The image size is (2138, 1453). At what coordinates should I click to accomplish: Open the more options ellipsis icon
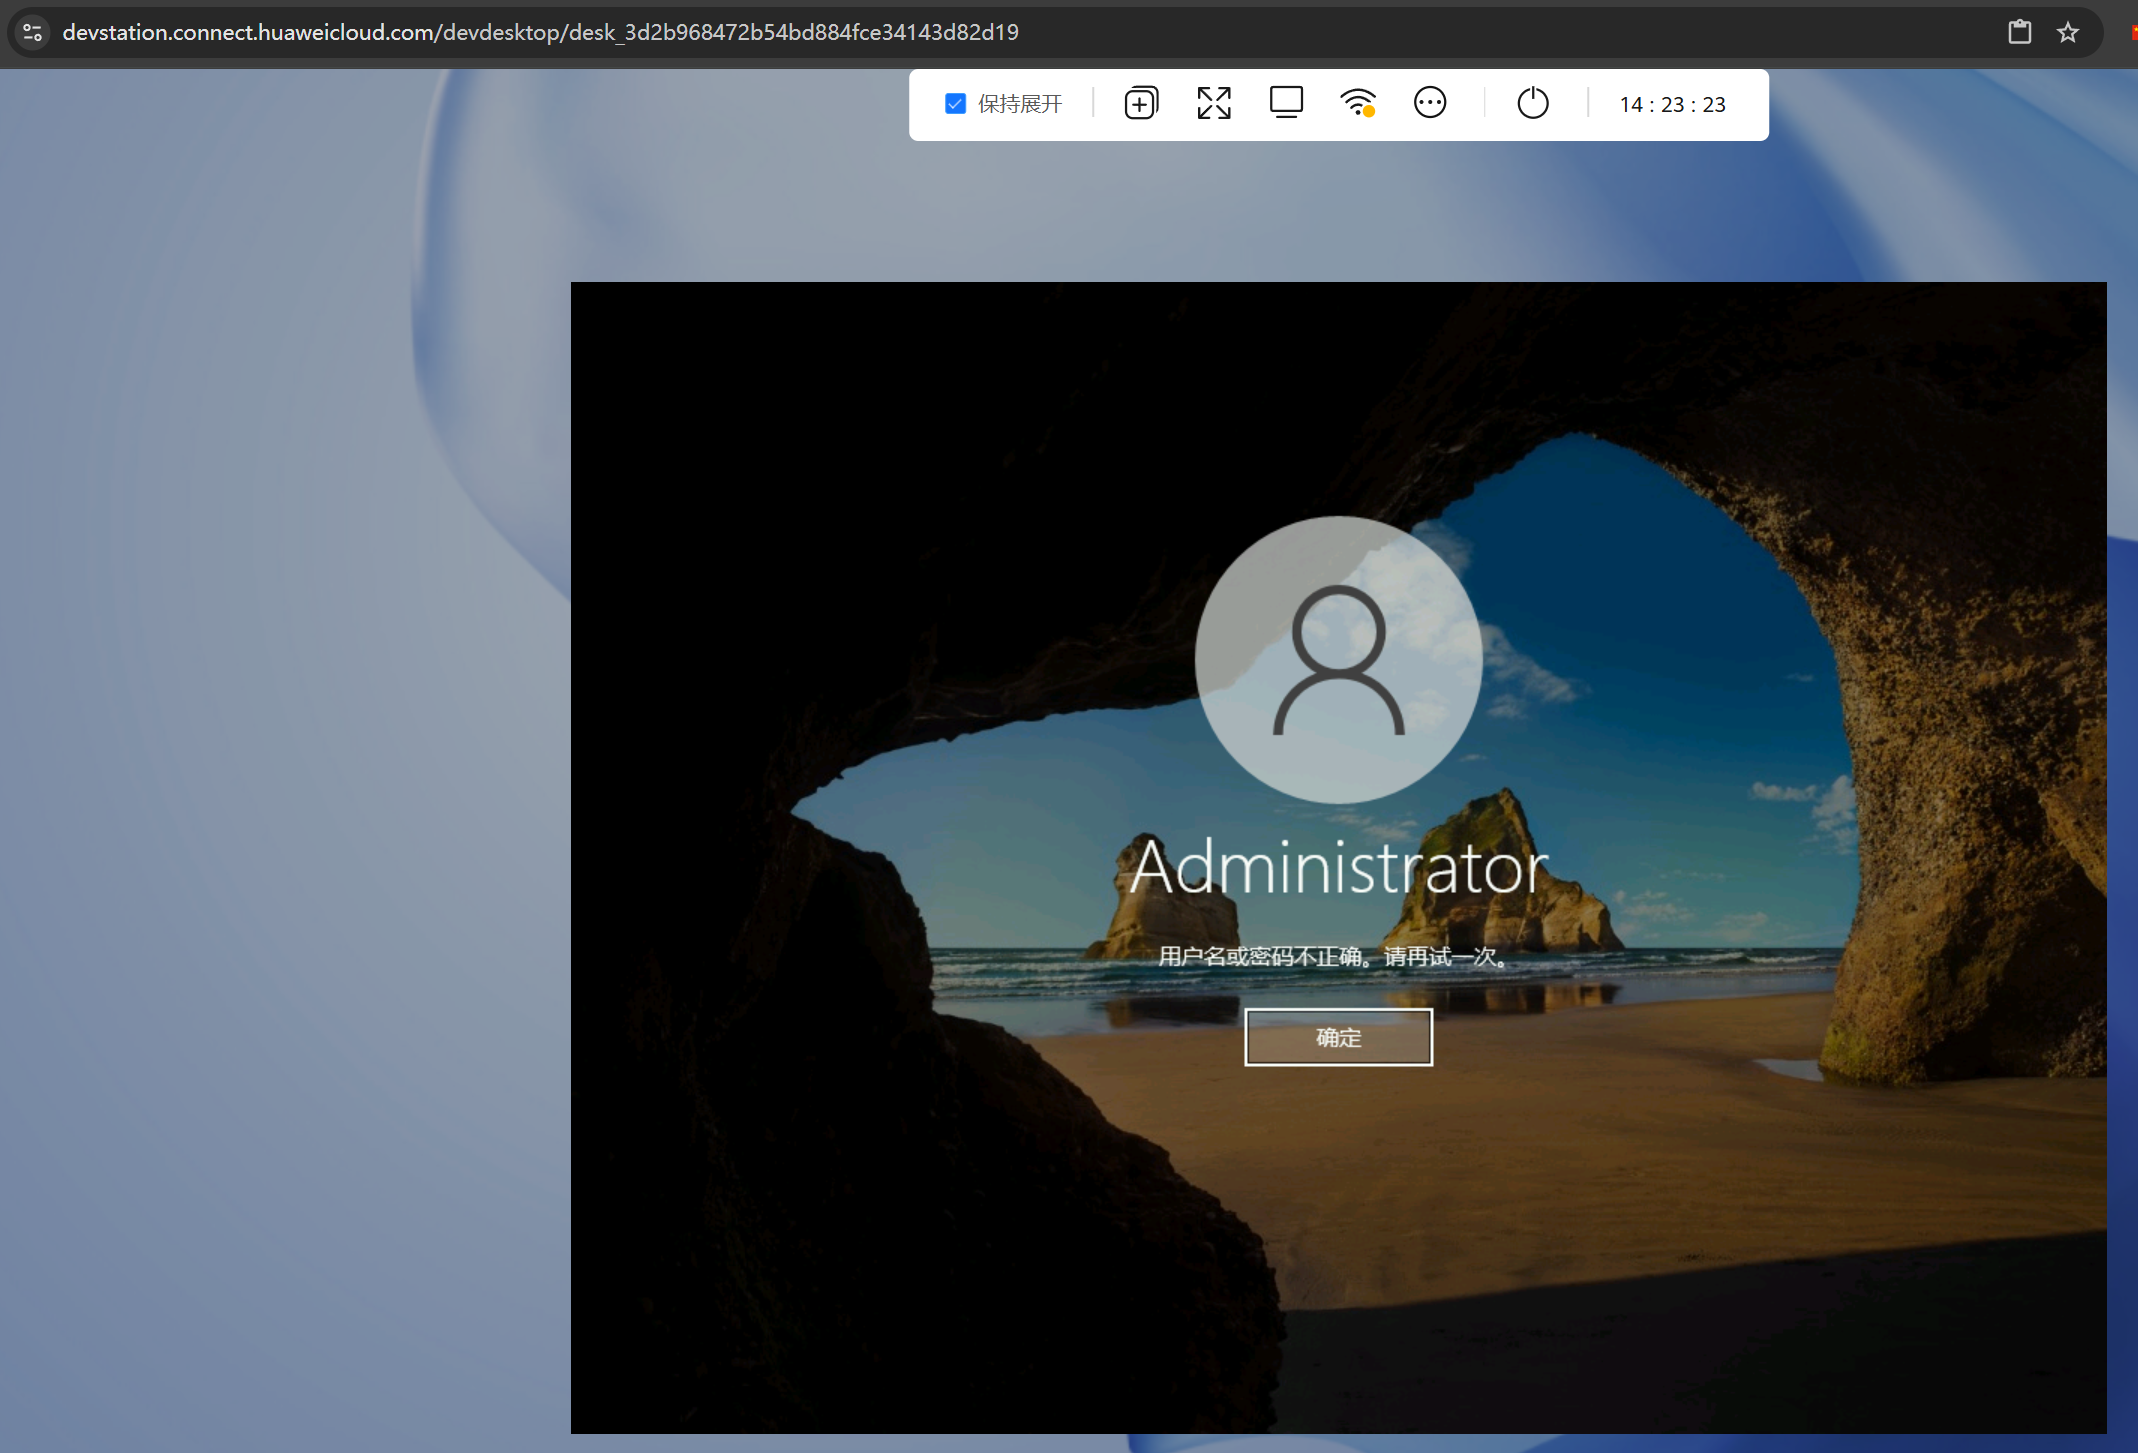pos(1429,103)
